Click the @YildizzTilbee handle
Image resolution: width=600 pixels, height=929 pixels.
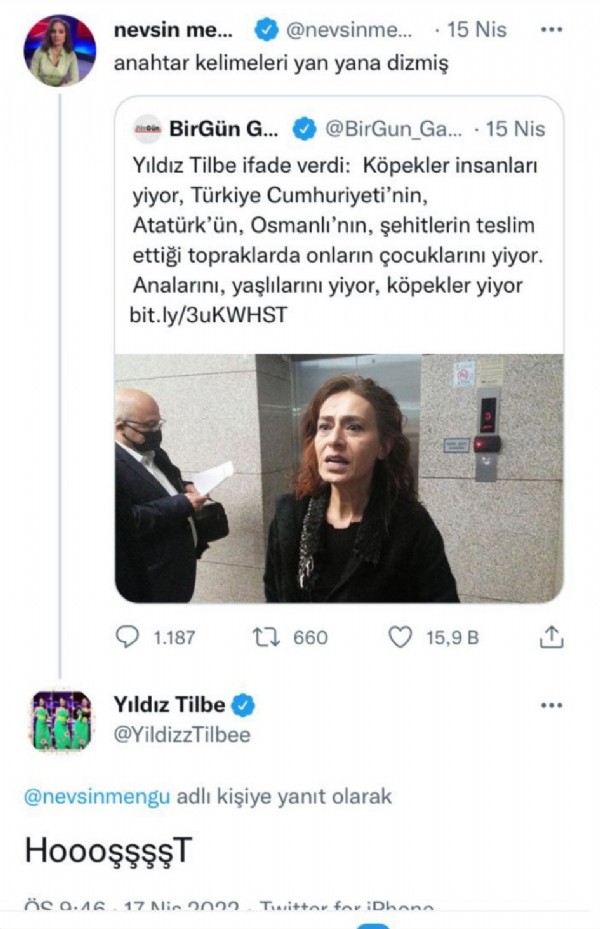(x=181, y=735)
